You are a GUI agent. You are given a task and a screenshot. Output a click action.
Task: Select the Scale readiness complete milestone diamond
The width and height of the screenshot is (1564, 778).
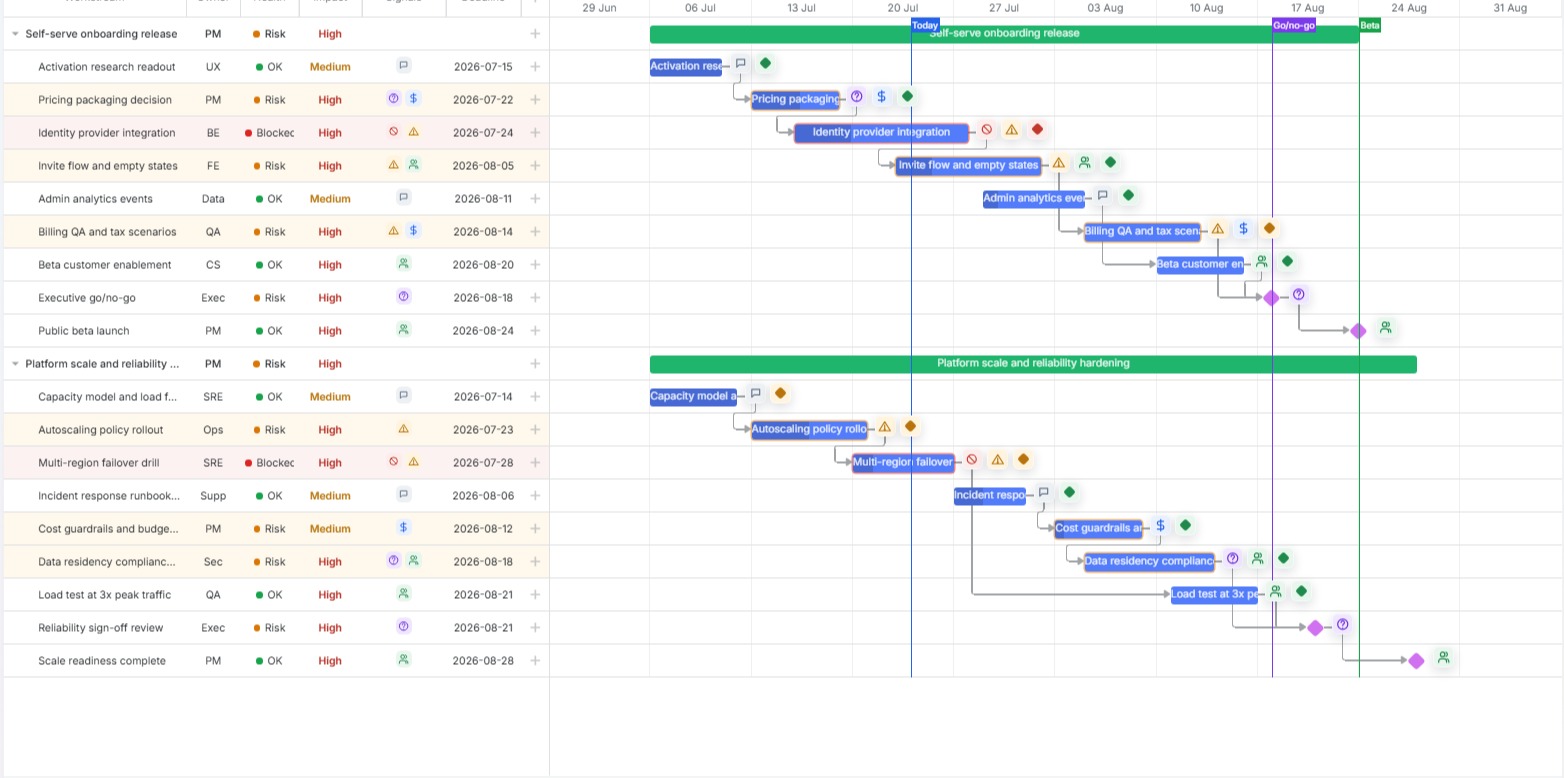pos(1416,661)
